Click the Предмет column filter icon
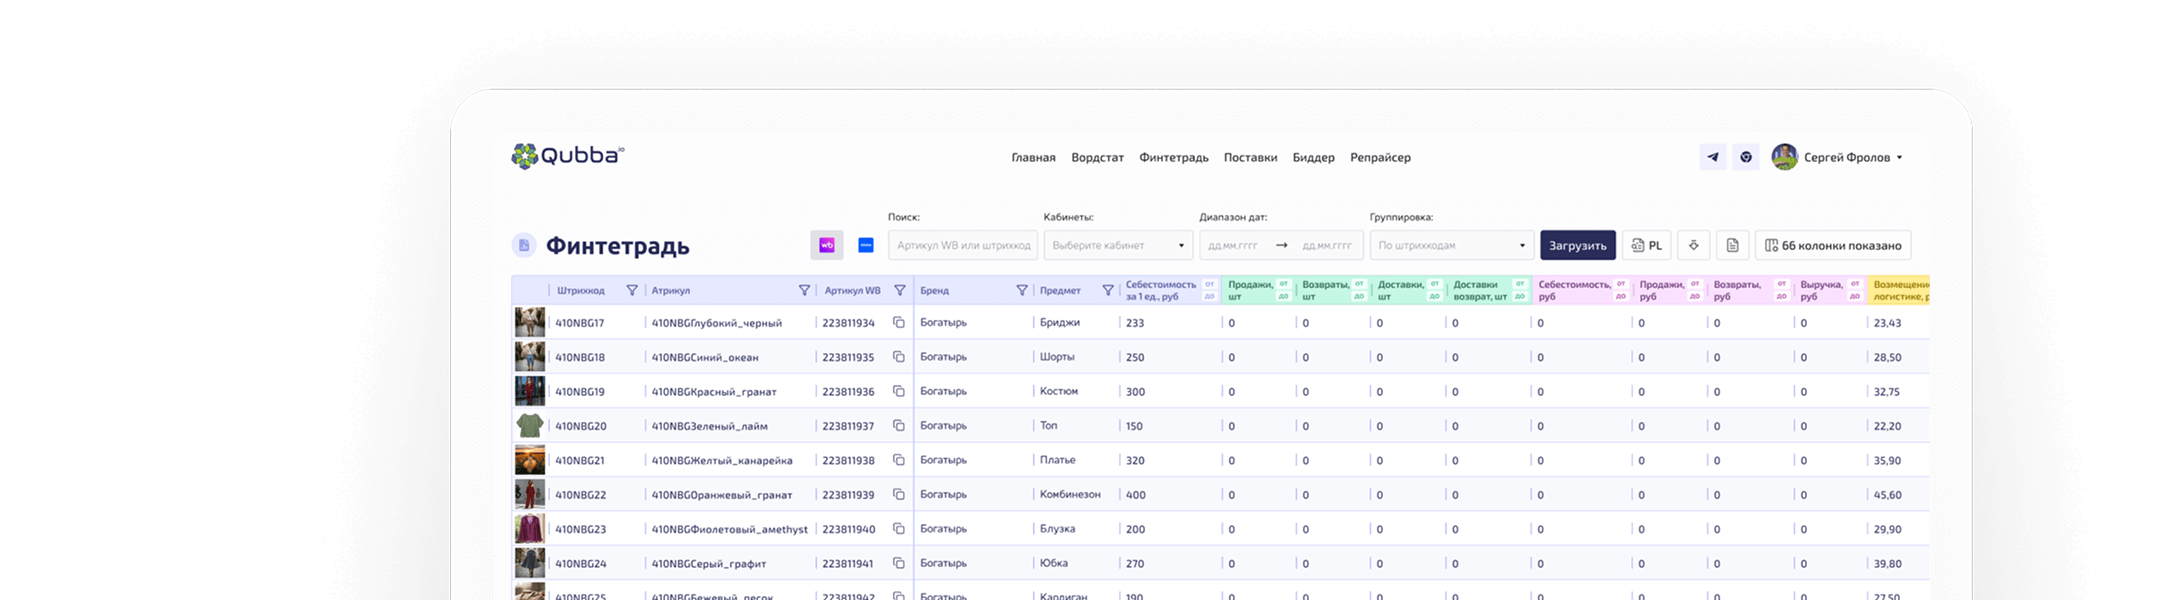 coord(1107,291)
